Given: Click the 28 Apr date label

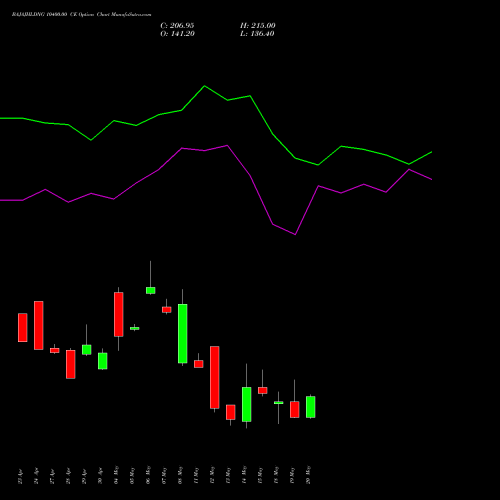Looking at the screenshot, I should (68, 477).
